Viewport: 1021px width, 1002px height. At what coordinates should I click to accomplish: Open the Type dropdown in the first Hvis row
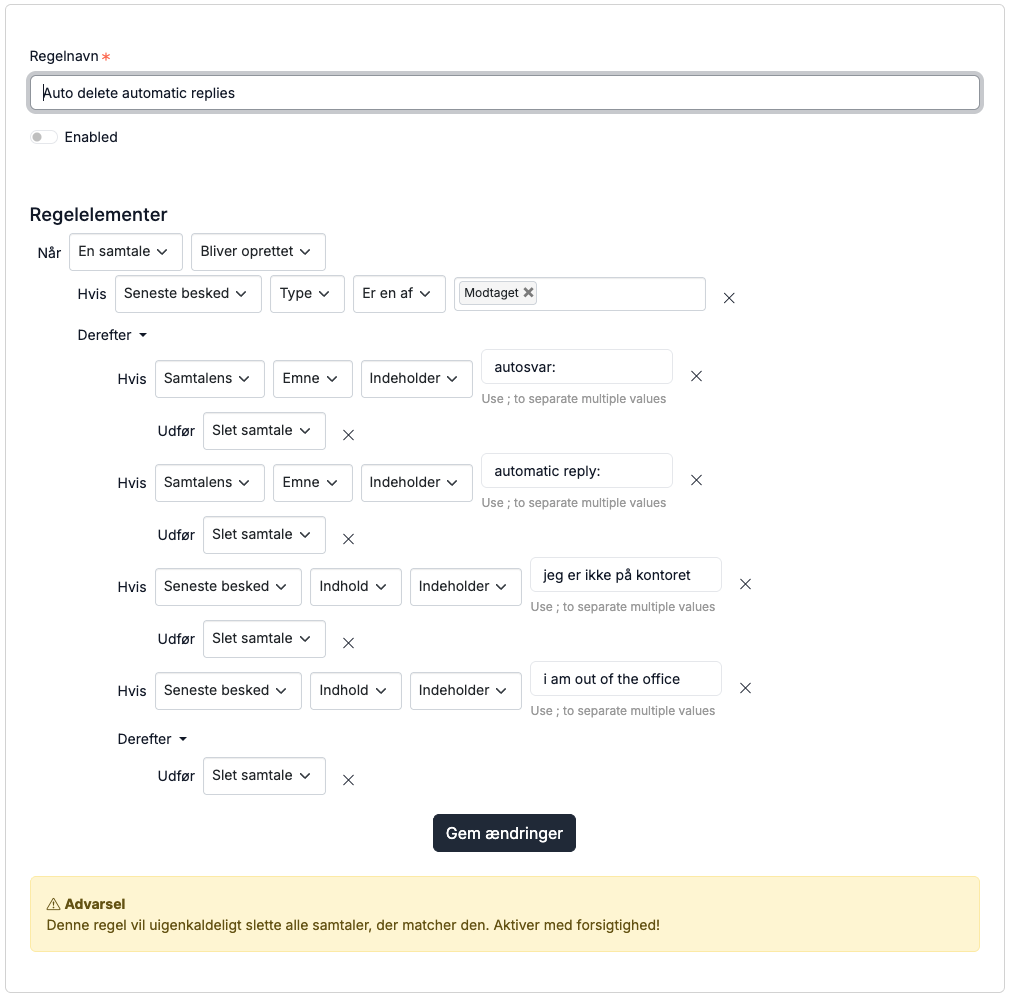click(307, 294)
